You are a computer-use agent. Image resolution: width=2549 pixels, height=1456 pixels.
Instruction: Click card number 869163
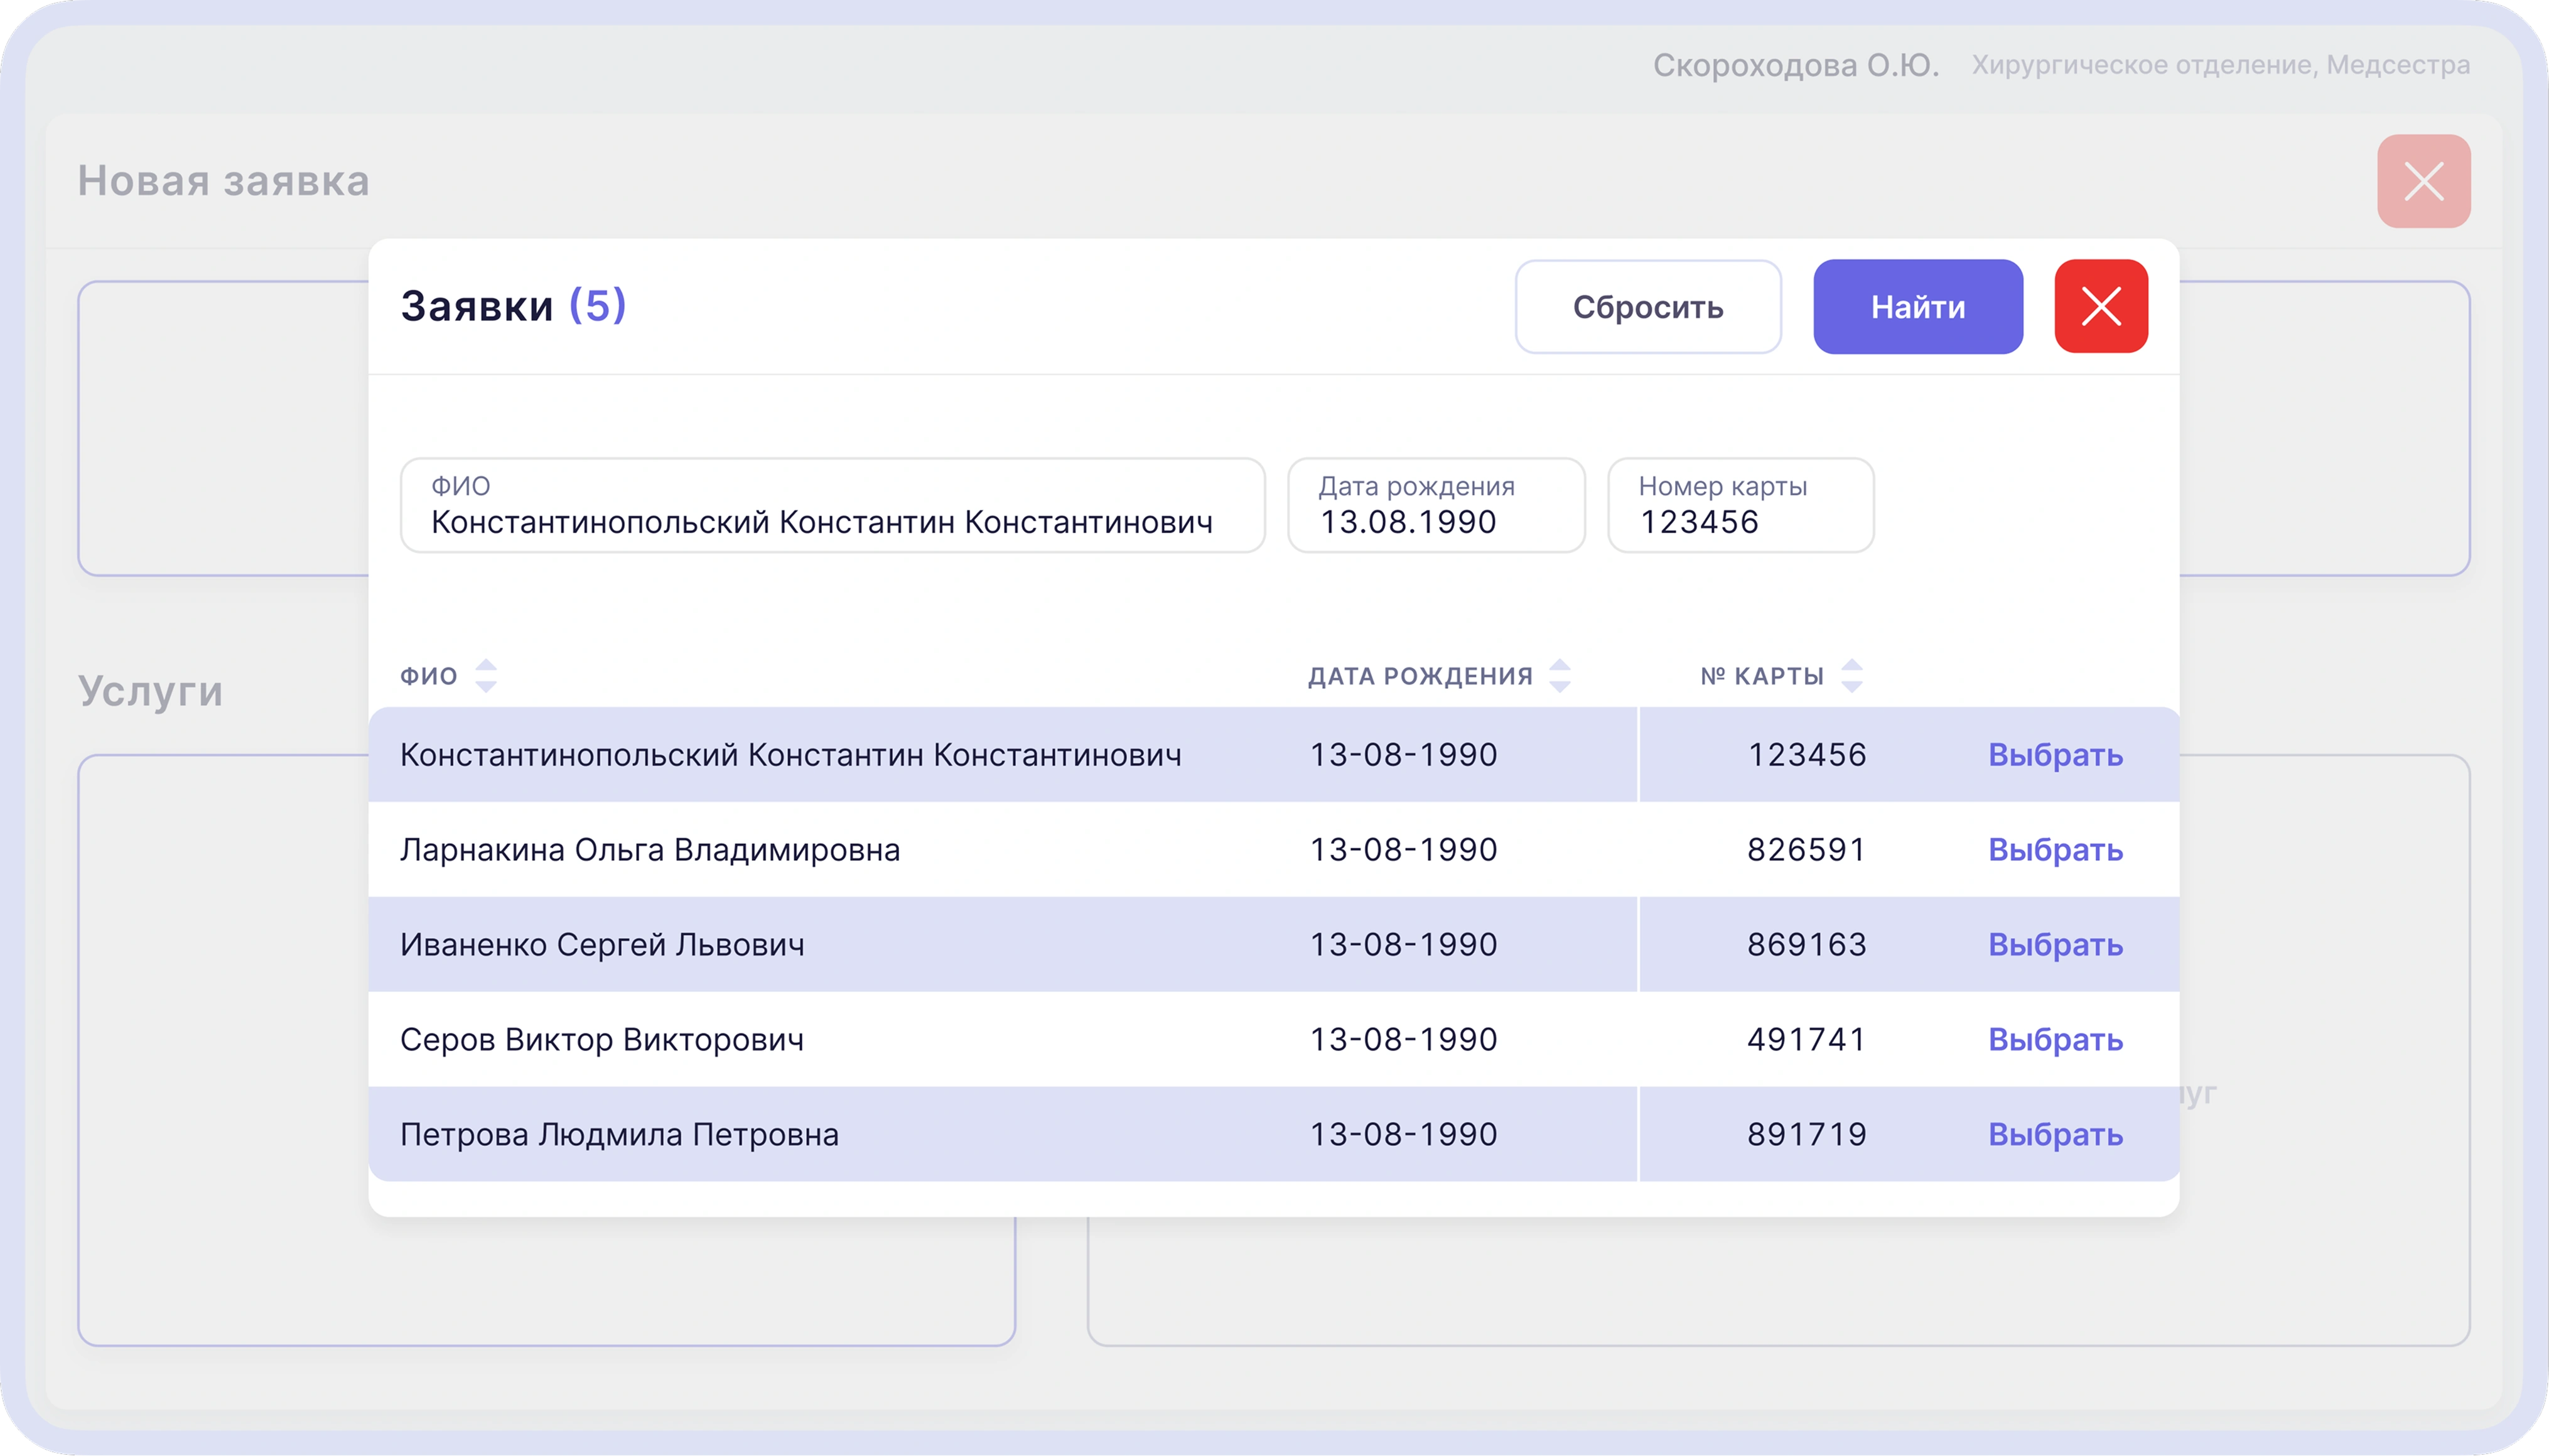coord(1807,945)
